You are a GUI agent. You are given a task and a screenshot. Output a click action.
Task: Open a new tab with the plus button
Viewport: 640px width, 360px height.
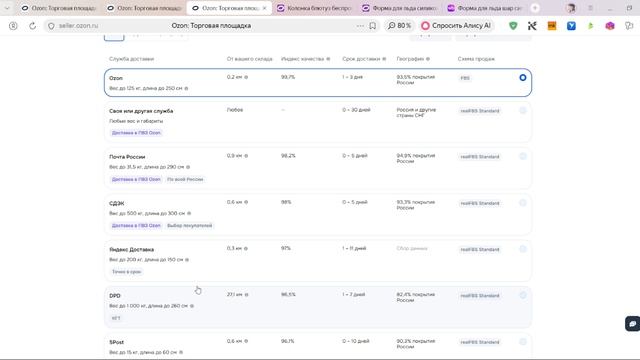click(x=535, y=8)
